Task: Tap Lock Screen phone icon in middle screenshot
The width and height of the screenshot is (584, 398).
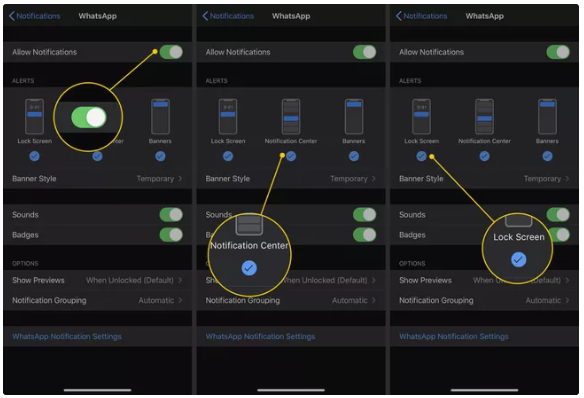Action: pyautogui.click(x=228, y=117)
